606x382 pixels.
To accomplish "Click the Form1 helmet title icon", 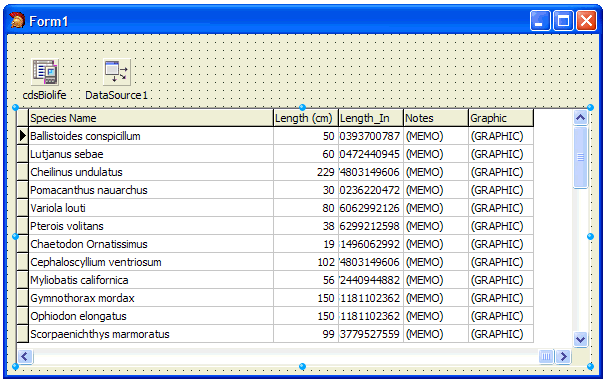I will point(17,20).
